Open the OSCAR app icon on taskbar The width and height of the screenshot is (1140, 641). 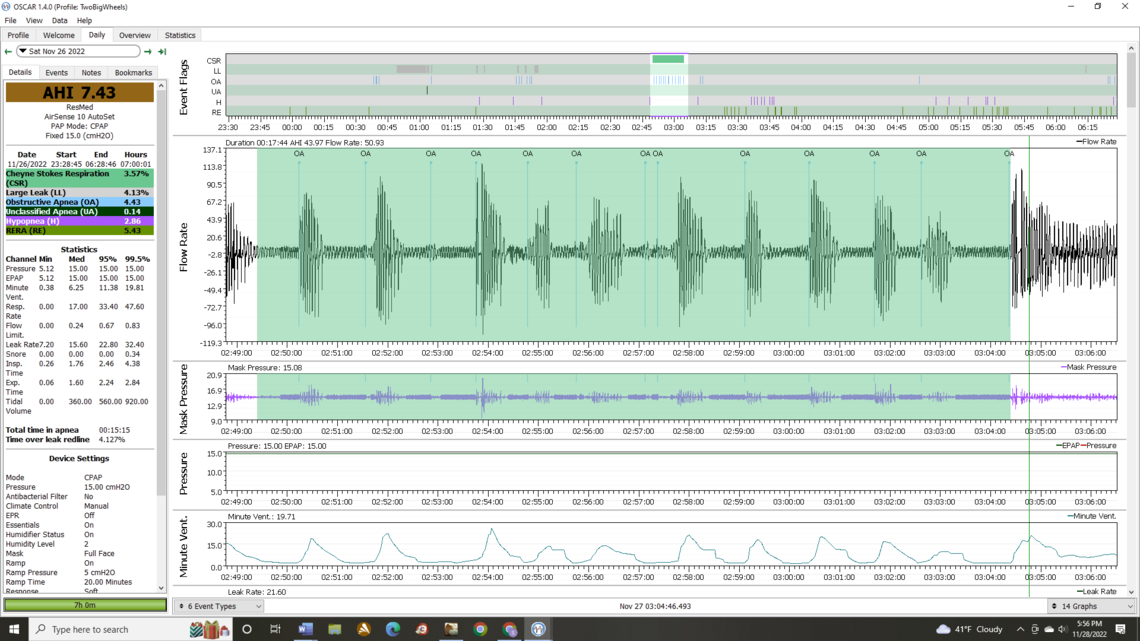pos(538,629)
